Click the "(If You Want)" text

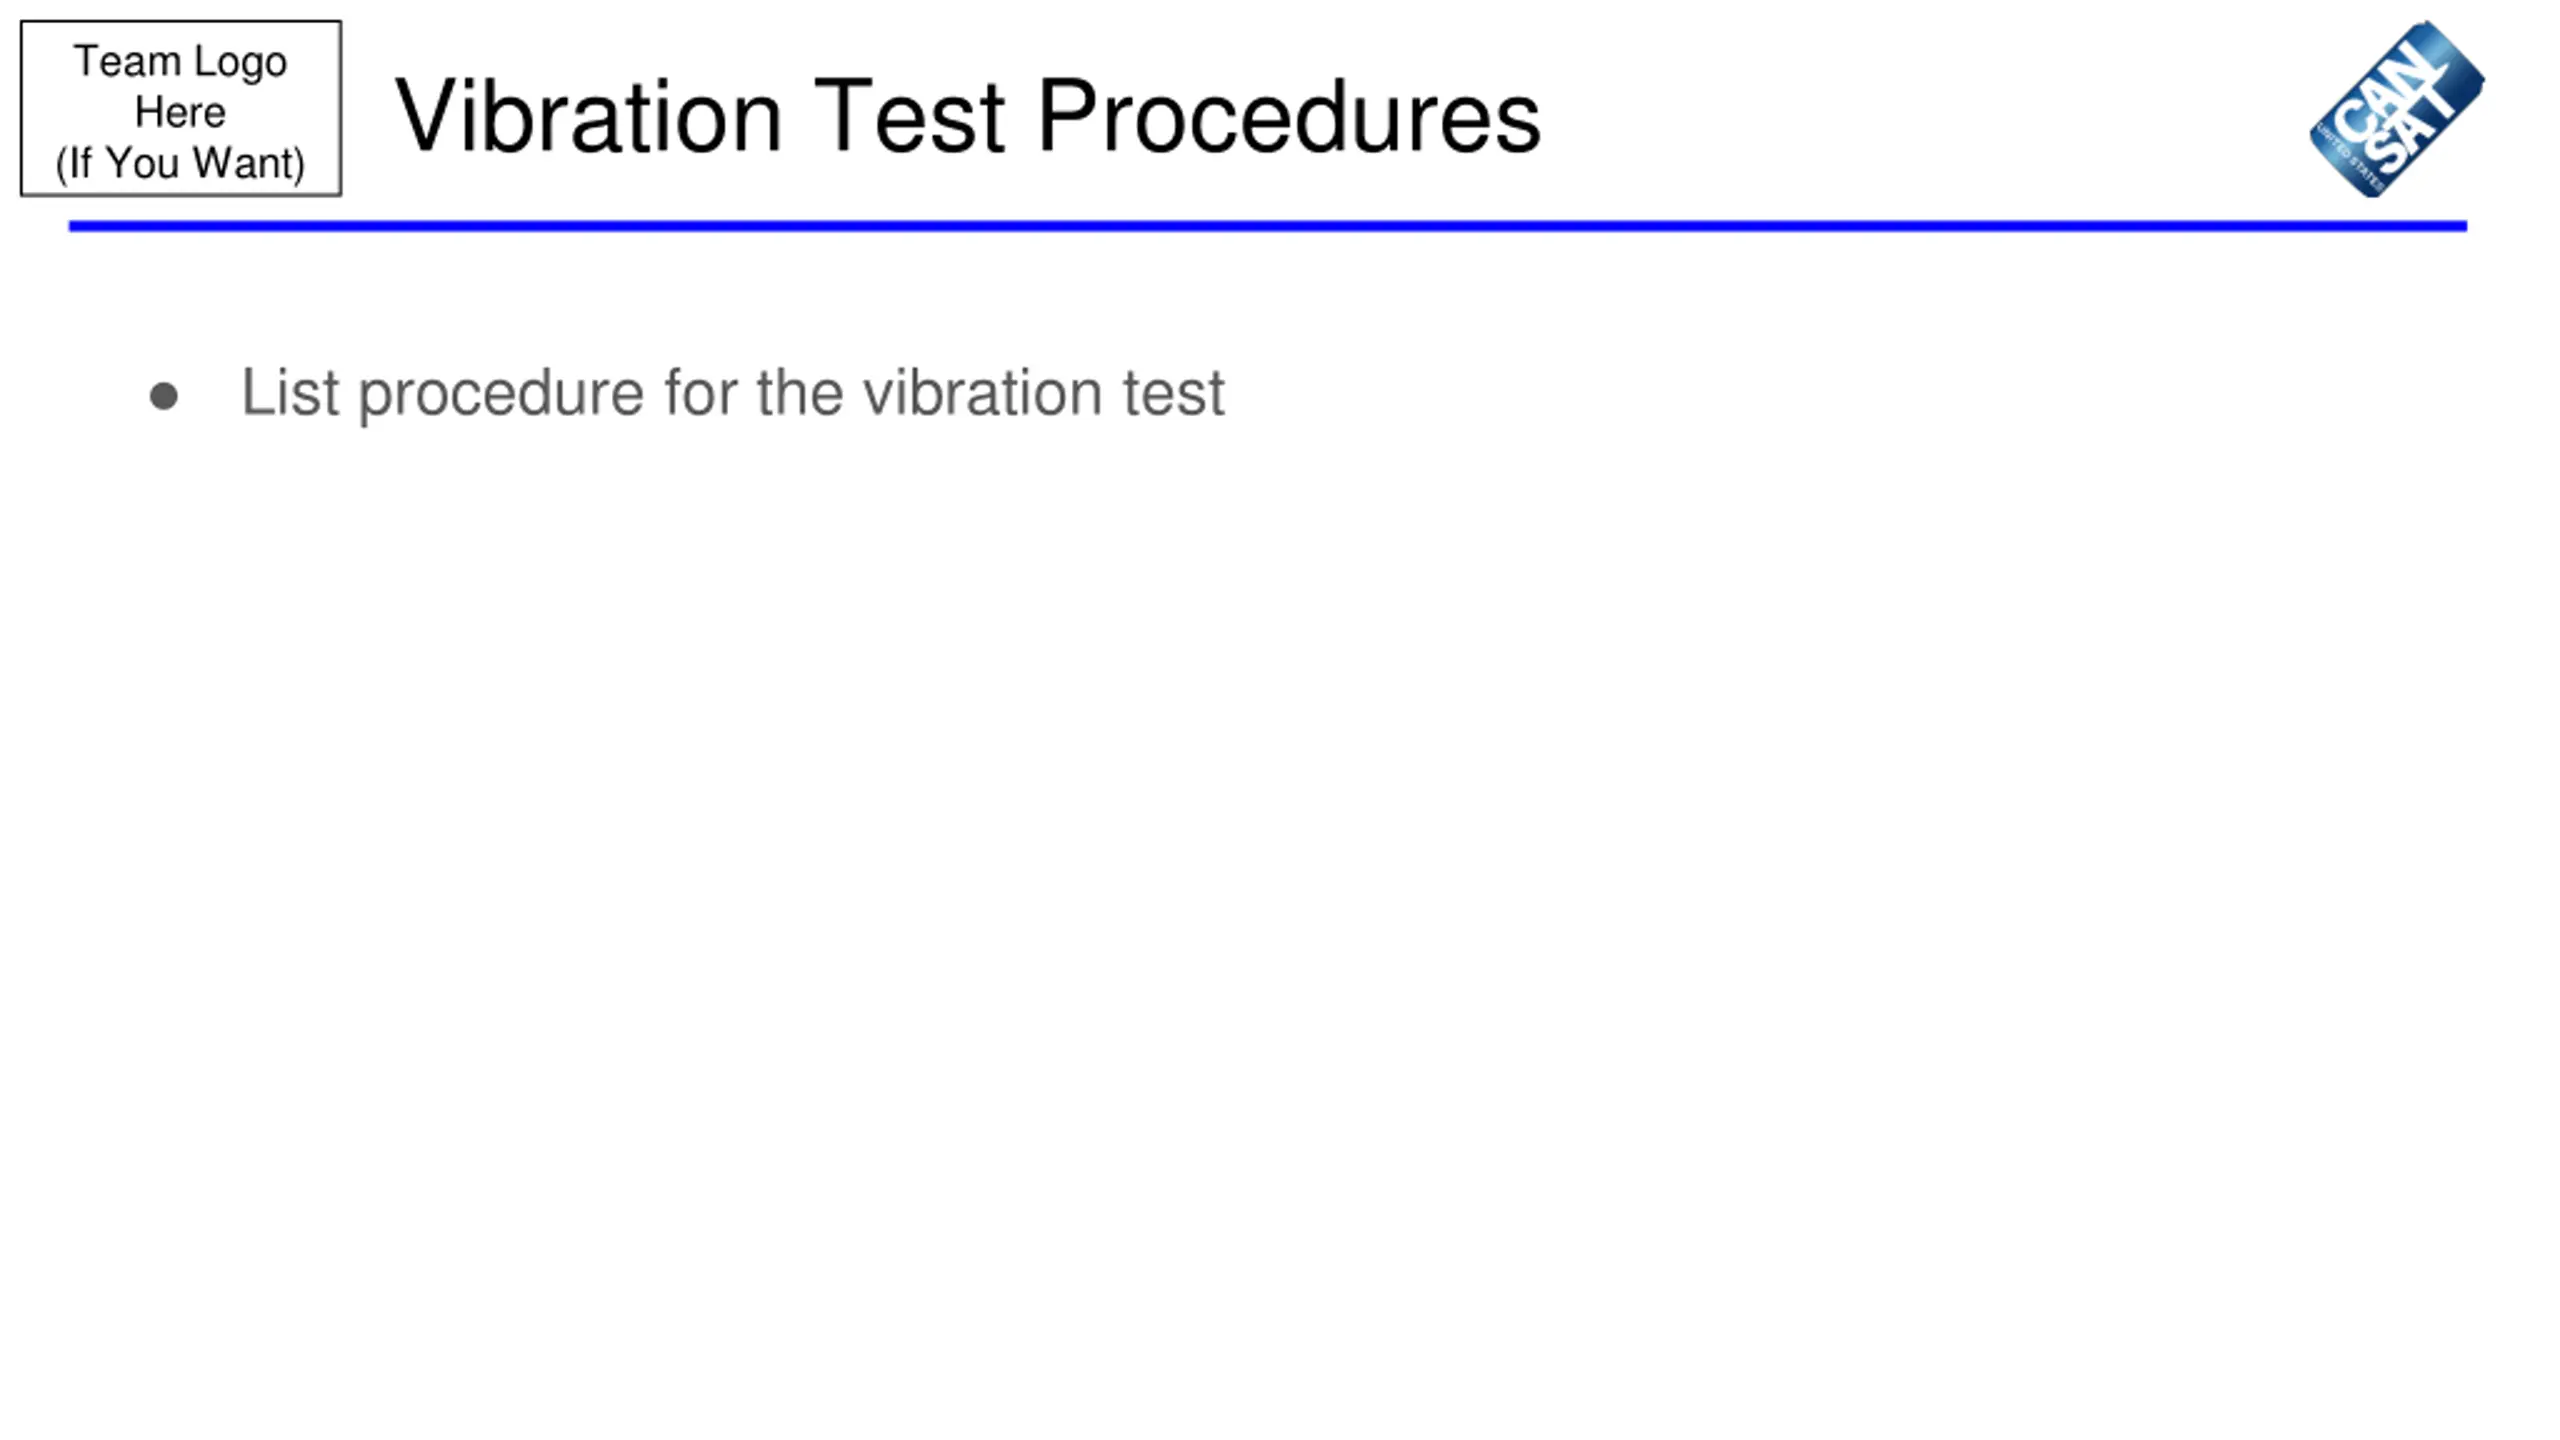[181, 163]
